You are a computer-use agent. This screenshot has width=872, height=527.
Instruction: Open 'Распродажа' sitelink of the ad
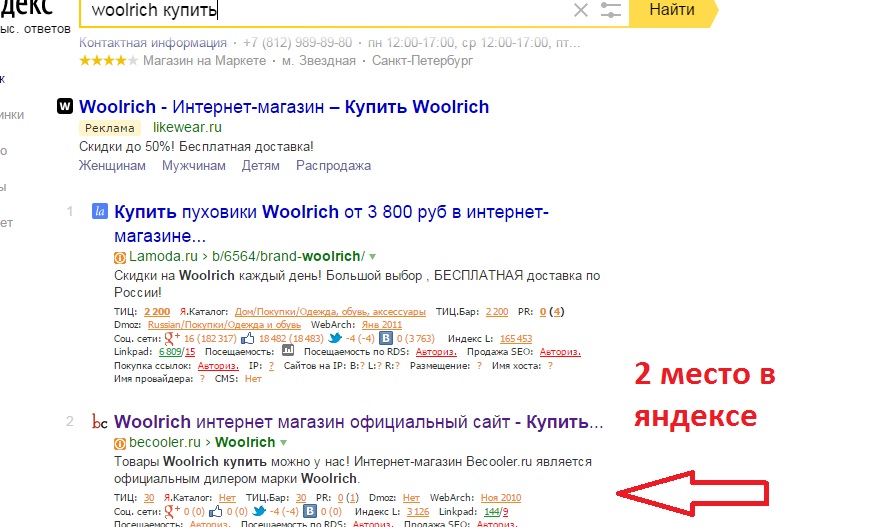pos(333,166)
